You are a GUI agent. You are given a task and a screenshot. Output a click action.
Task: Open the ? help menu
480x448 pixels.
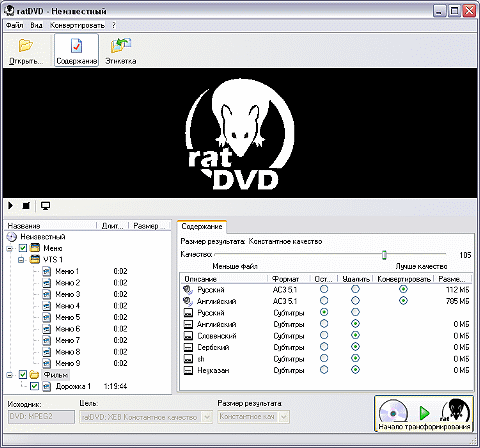point(114,25)
